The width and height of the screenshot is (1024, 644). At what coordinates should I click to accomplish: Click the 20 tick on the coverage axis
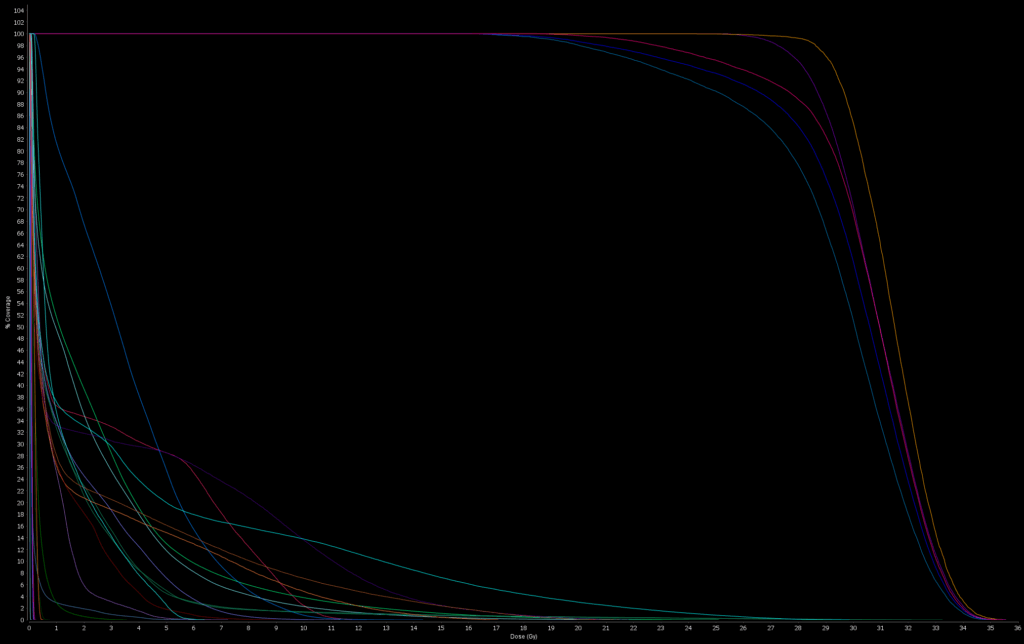pos(19,503)
